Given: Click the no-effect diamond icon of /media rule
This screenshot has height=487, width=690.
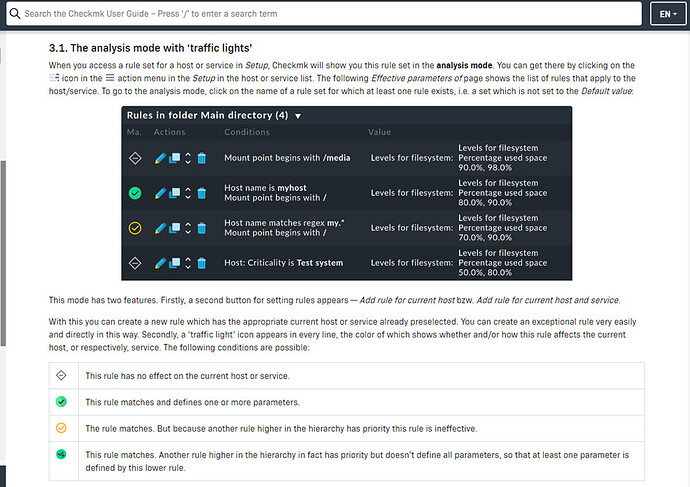Looking at the screenshot, I should click(x=134, y=158).
